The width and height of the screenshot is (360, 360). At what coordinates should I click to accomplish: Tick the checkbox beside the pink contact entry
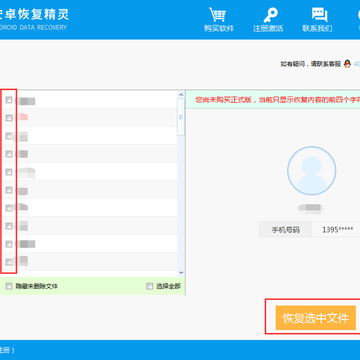click(9, 118)
